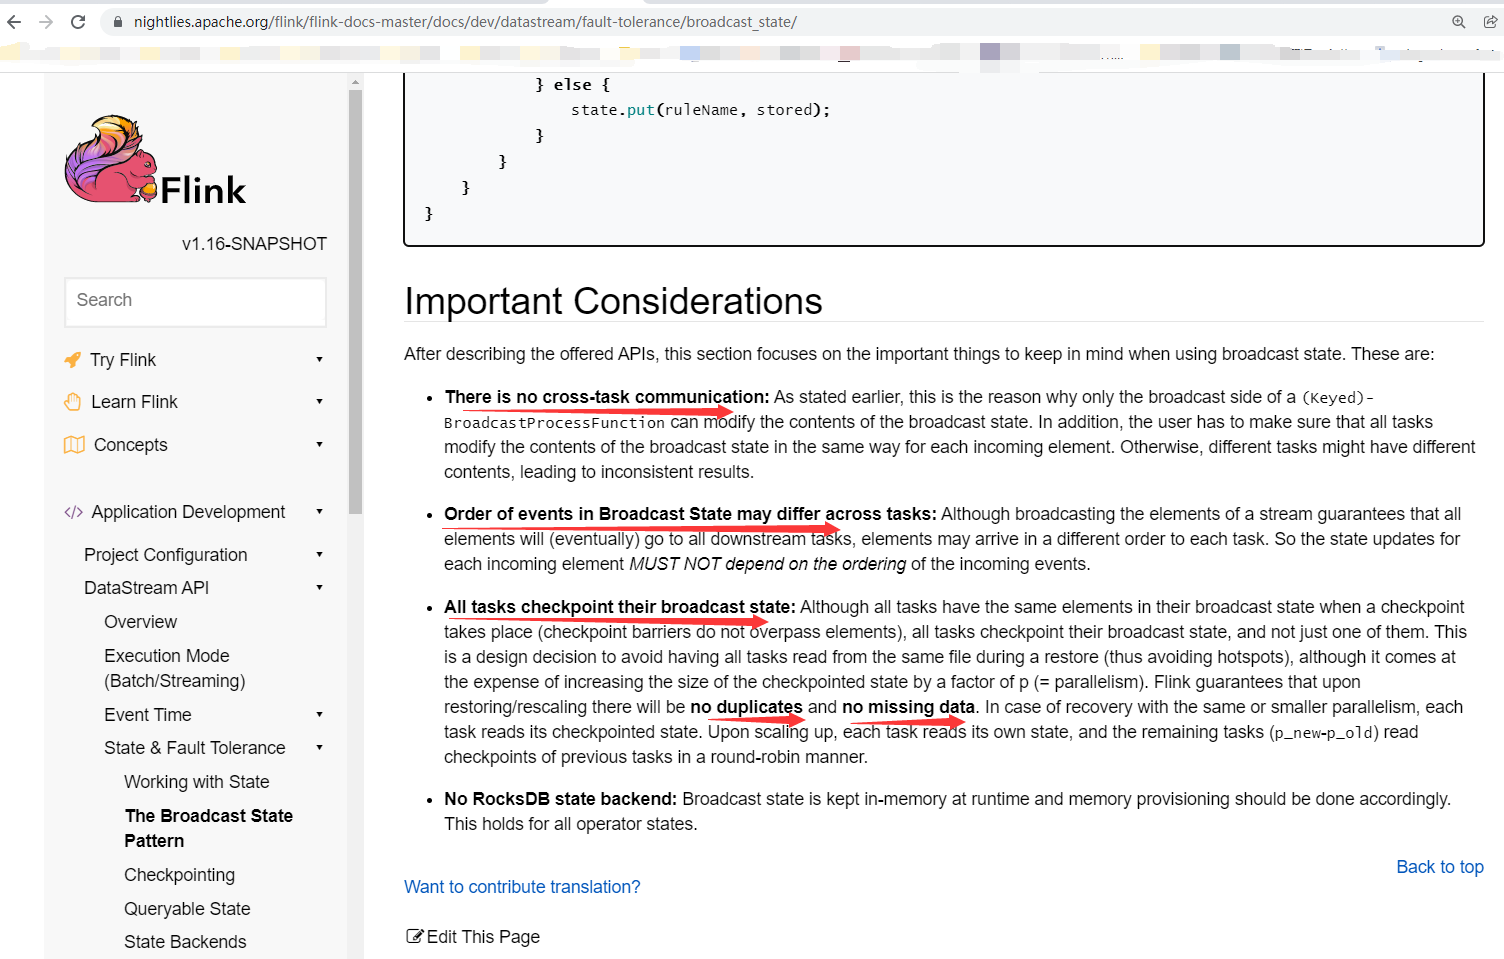
Task: Click Want to contribute translation link
Action: click(x=522, y=887)
